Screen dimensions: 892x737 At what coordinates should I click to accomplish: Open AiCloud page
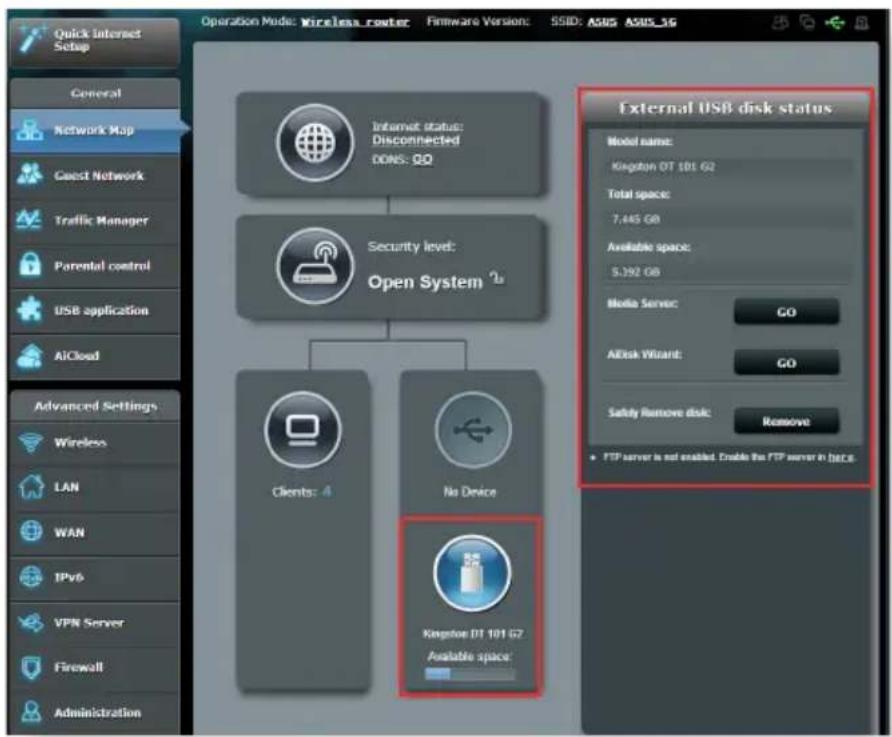pos(96,356)
